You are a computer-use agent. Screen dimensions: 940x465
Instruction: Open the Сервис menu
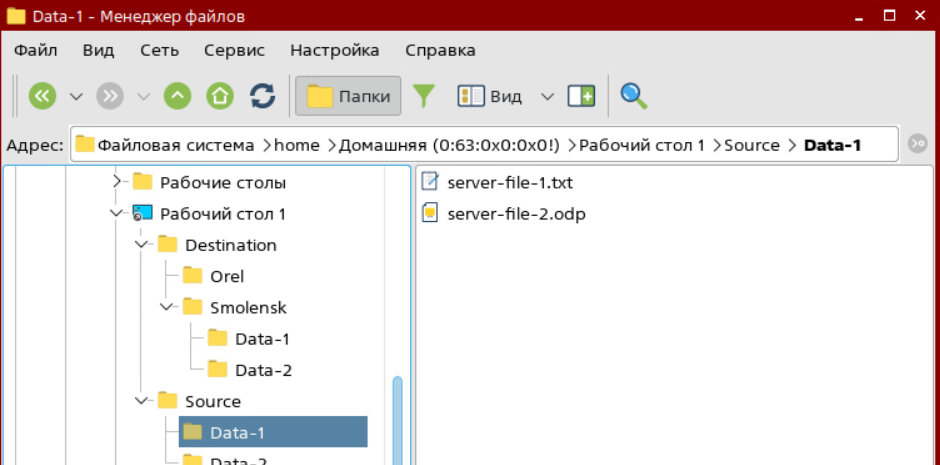[234, 50]
